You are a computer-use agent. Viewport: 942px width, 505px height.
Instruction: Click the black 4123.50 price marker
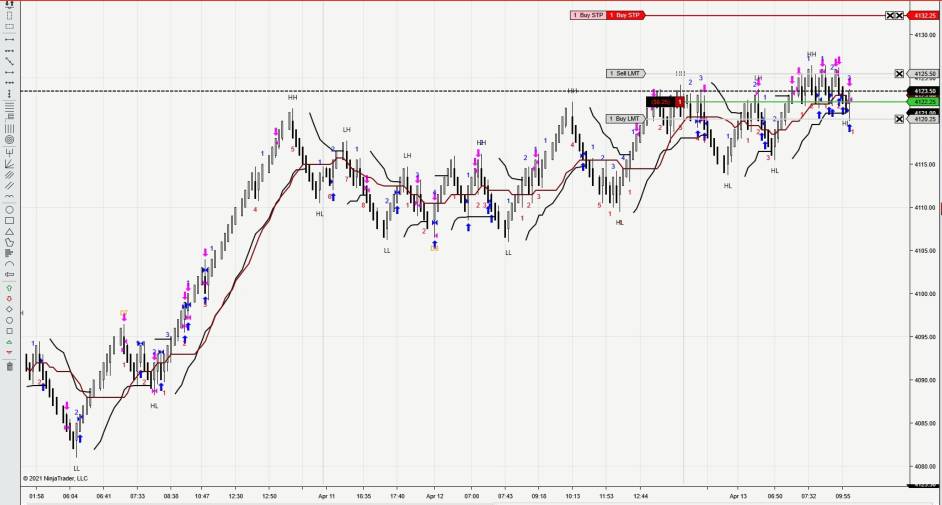coord(924,91)
